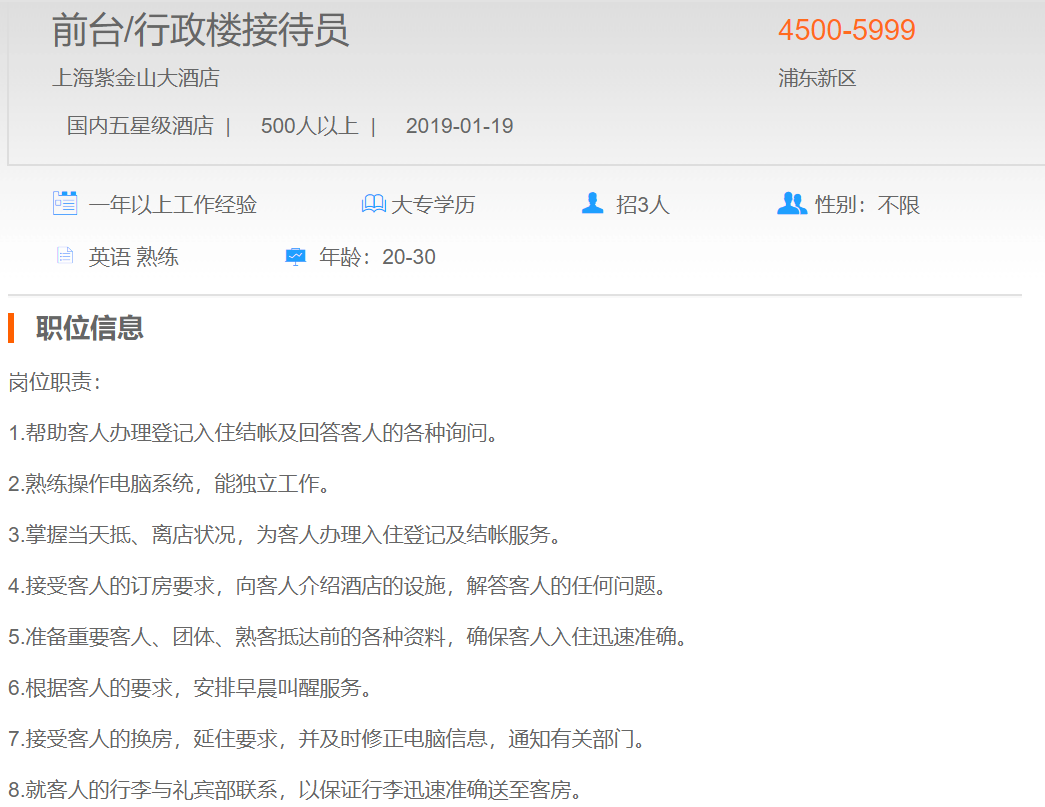
Task: Click the orange bar beside 职位信息
Action: coord(11,328)
